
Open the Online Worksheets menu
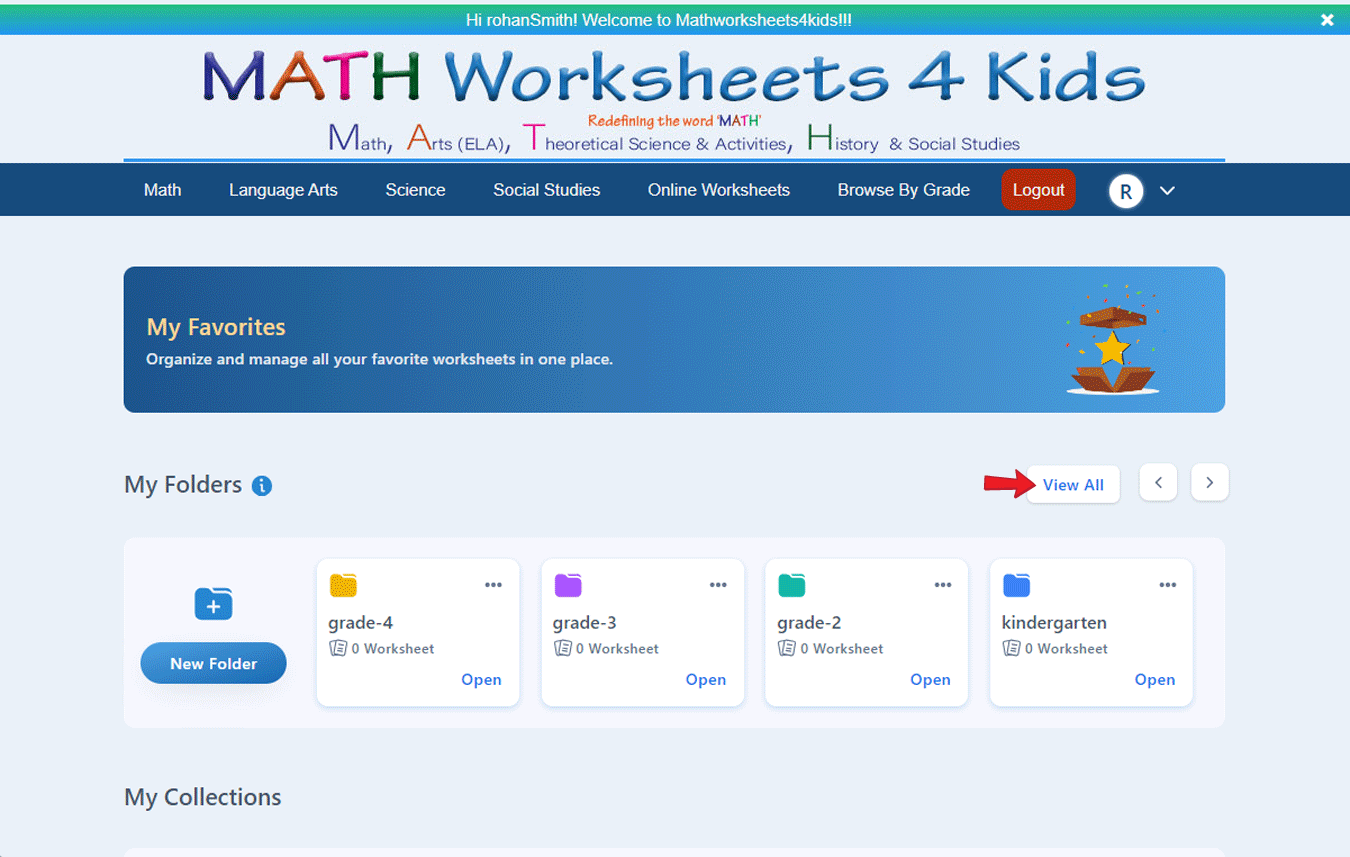pyautogui.click(x=718, y=190)
